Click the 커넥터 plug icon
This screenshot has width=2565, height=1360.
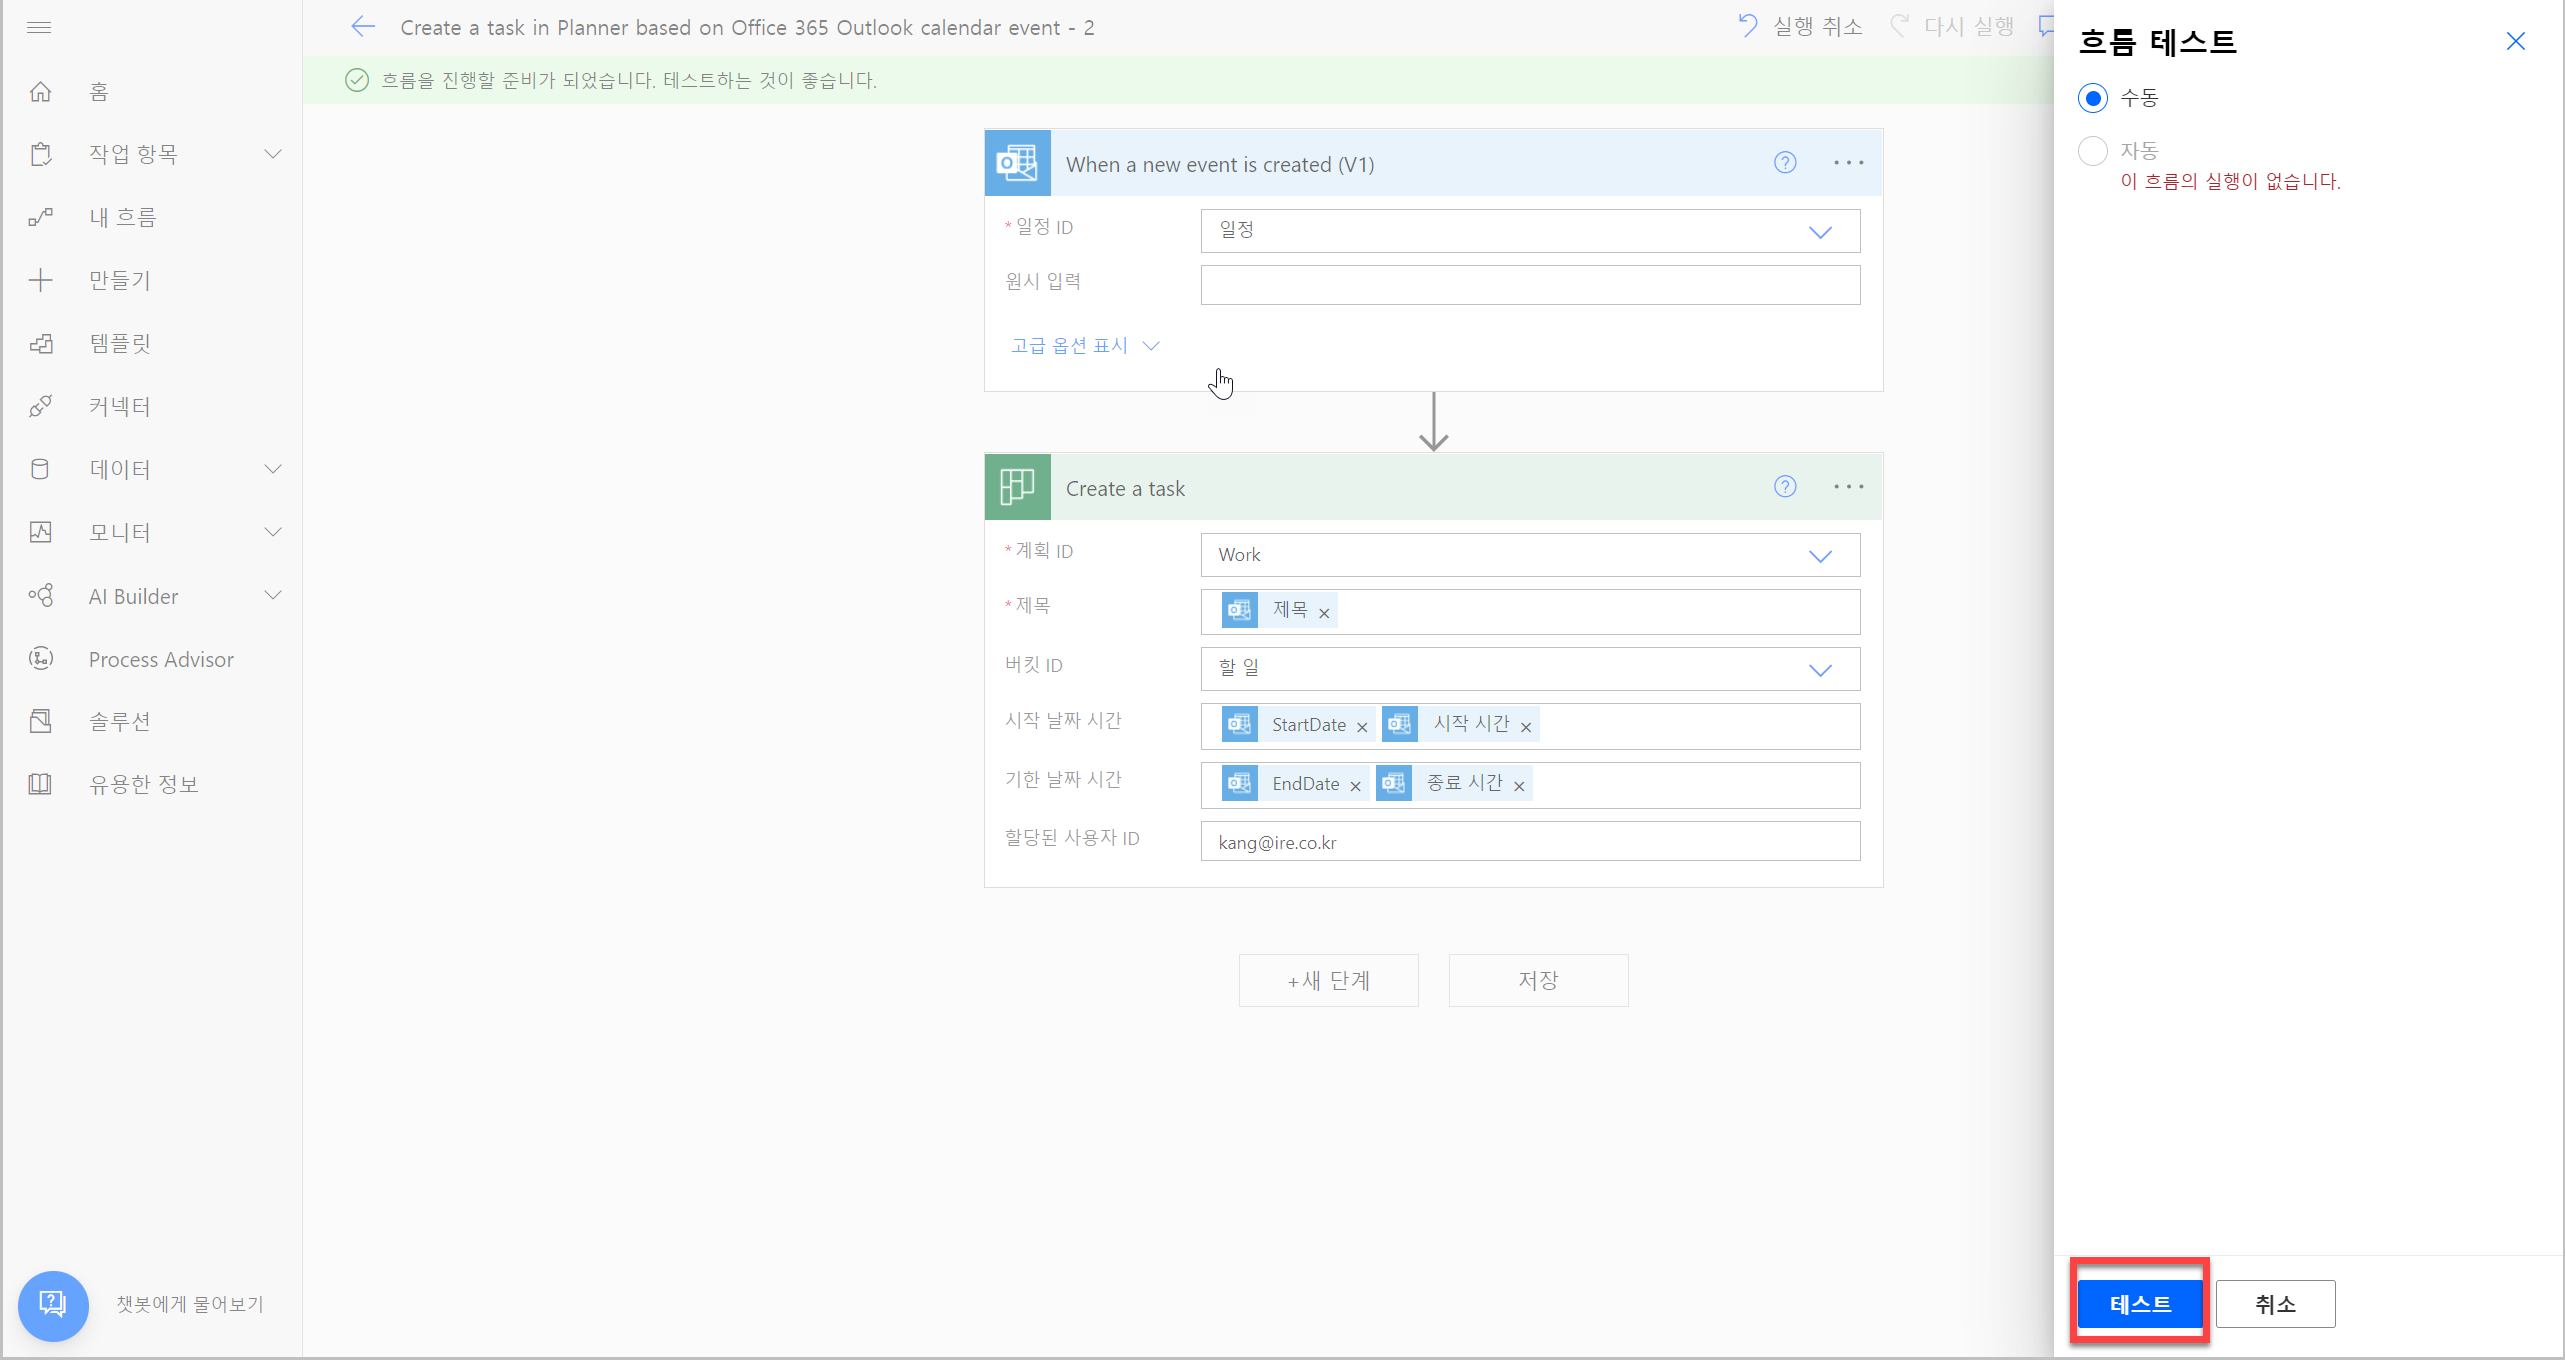40,406
